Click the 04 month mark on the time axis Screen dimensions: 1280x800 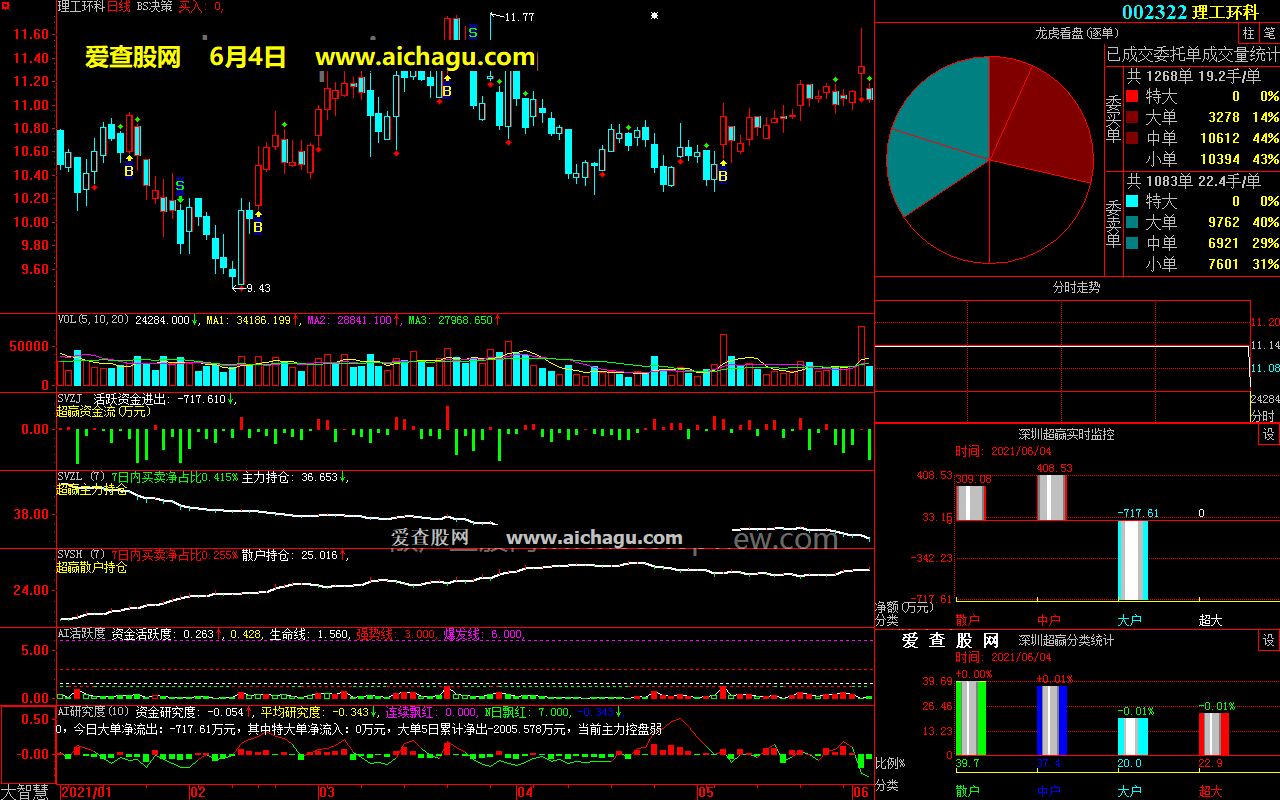tap(525, 792)
